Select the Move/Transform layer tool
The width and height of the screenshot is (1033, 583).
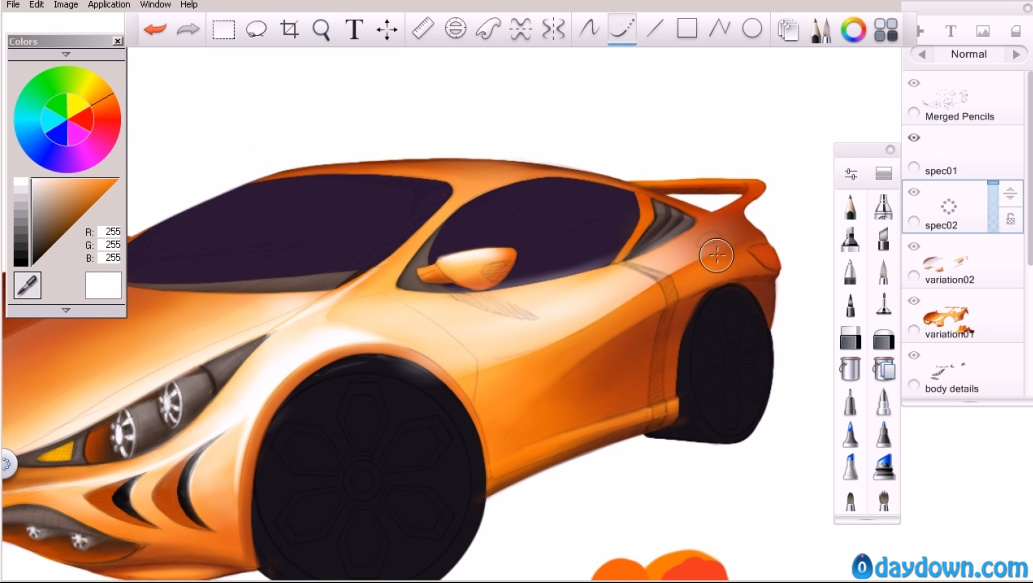coord(387,29)
